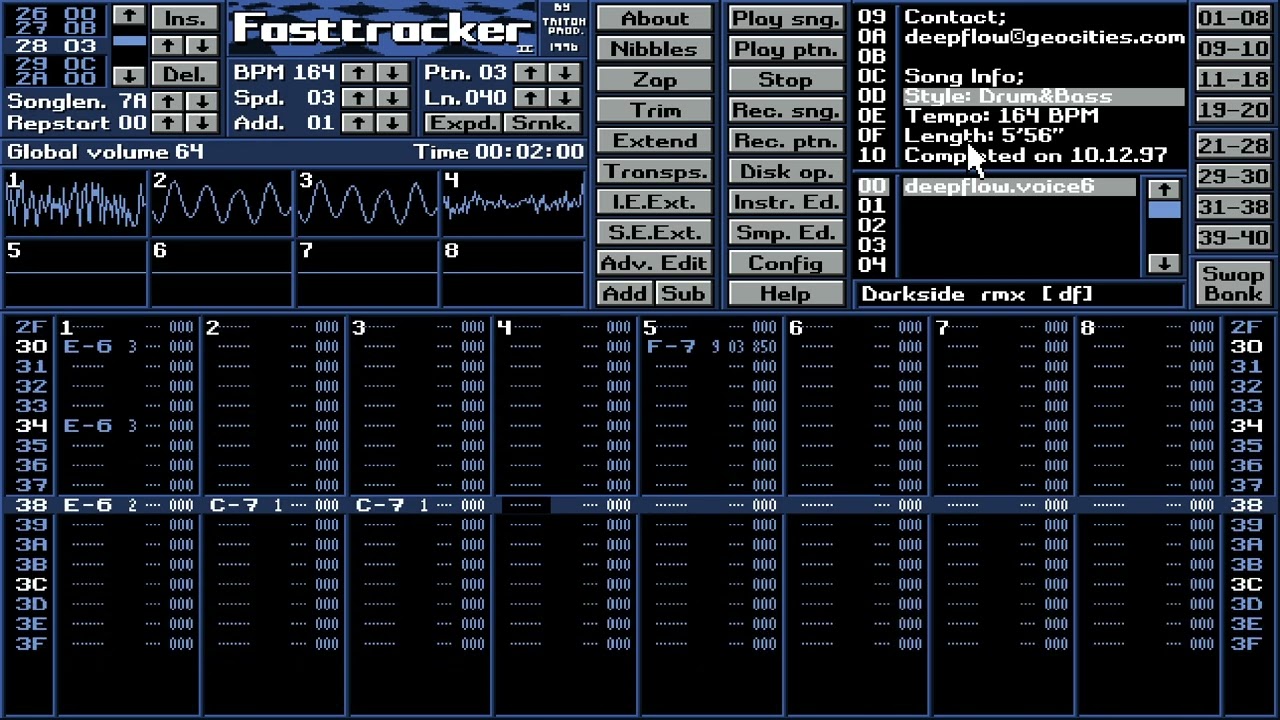Decrease the Repstart value
The image size is (1280, 720).
tap(202, 123)
